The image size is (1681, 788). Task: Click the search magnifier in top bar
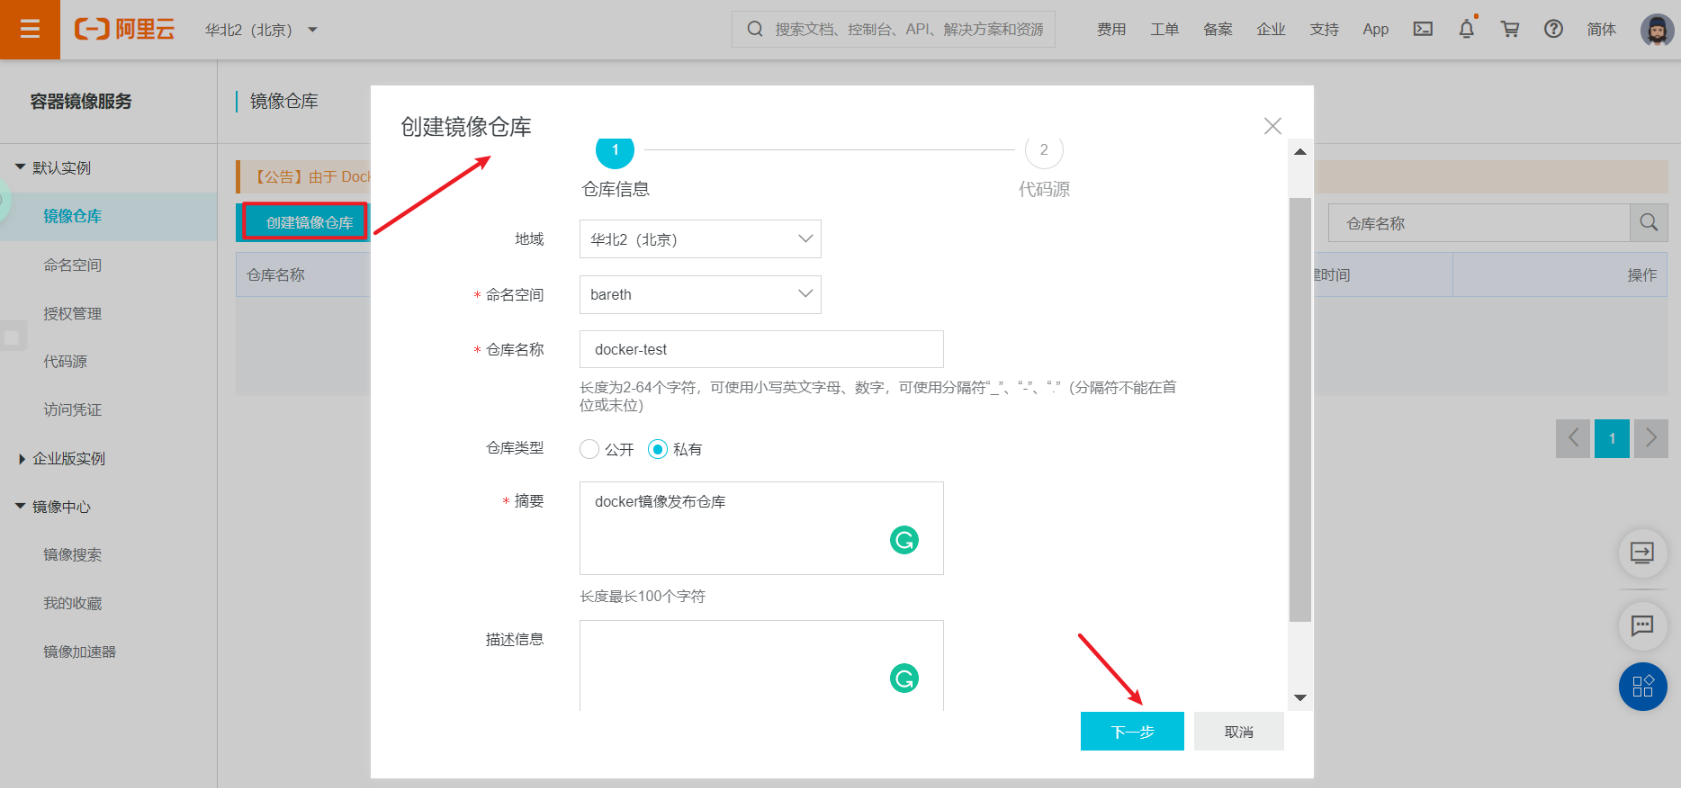pos(755,29)
